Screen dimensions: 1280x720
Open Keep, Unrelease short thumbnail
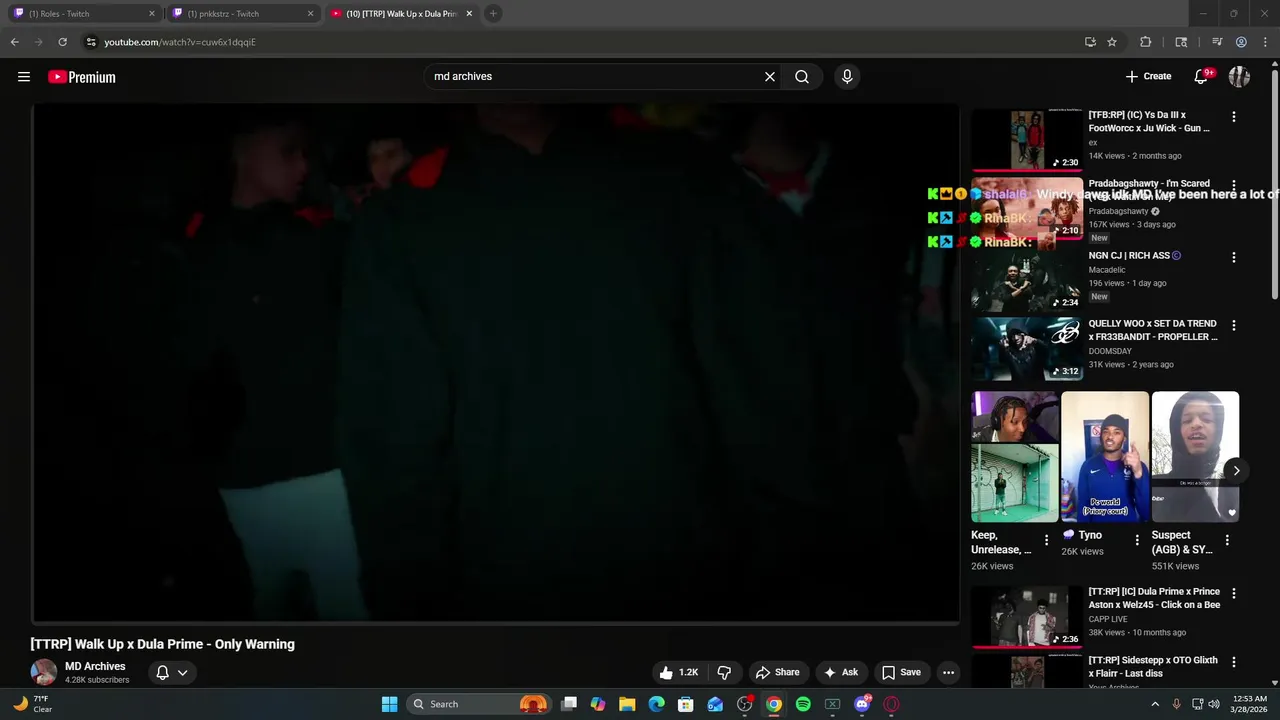[x=1014, y=457]
